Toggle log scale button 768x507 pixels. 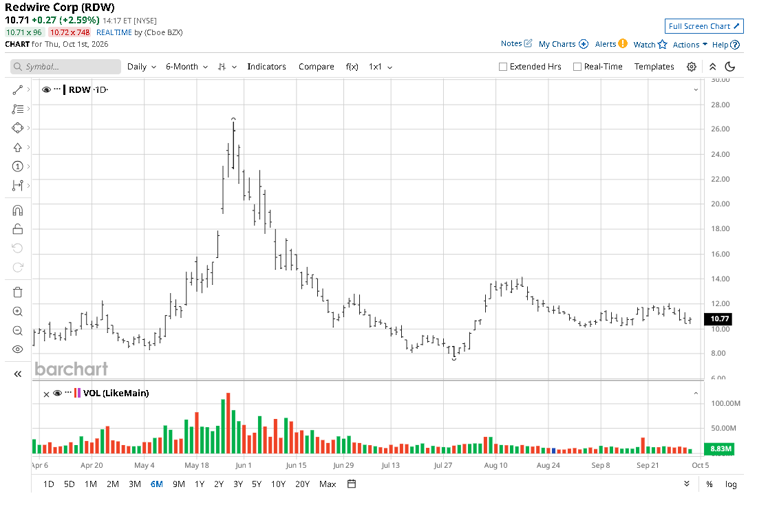click(x=731, y=484)
